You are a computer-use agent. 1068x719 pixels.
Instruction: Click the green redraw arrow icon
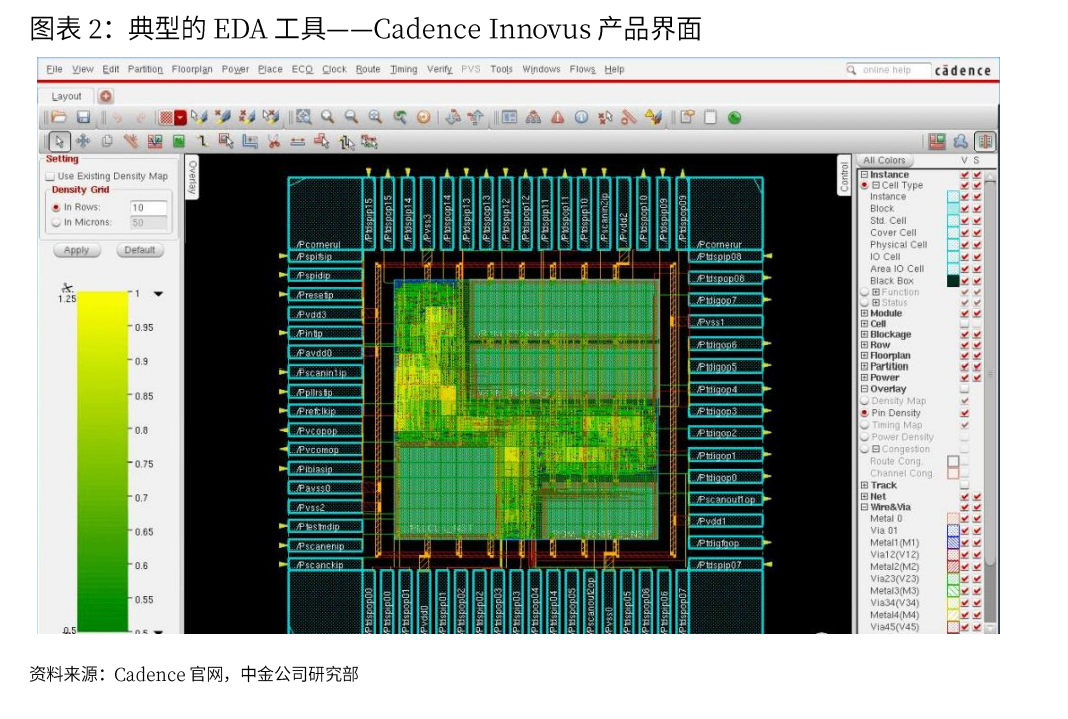point(400,117)
